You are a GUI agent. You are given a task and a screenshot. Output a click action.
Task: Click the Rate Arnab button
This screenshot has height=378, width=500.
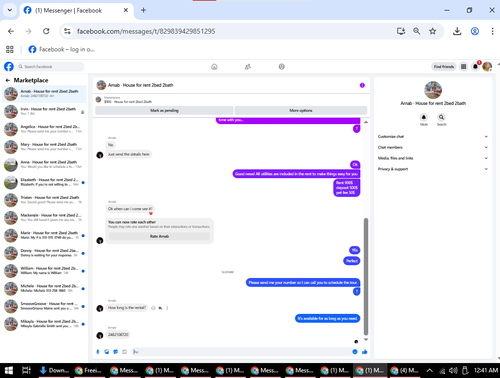(159, 236)
